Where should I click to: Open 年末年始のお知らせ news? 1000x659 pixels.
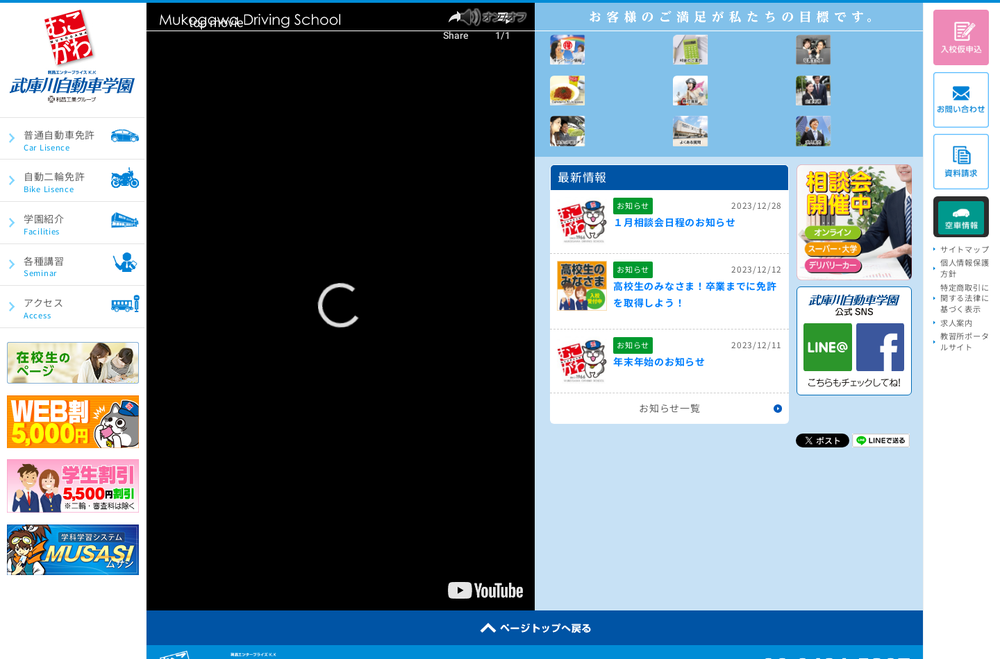click(659, 362)
